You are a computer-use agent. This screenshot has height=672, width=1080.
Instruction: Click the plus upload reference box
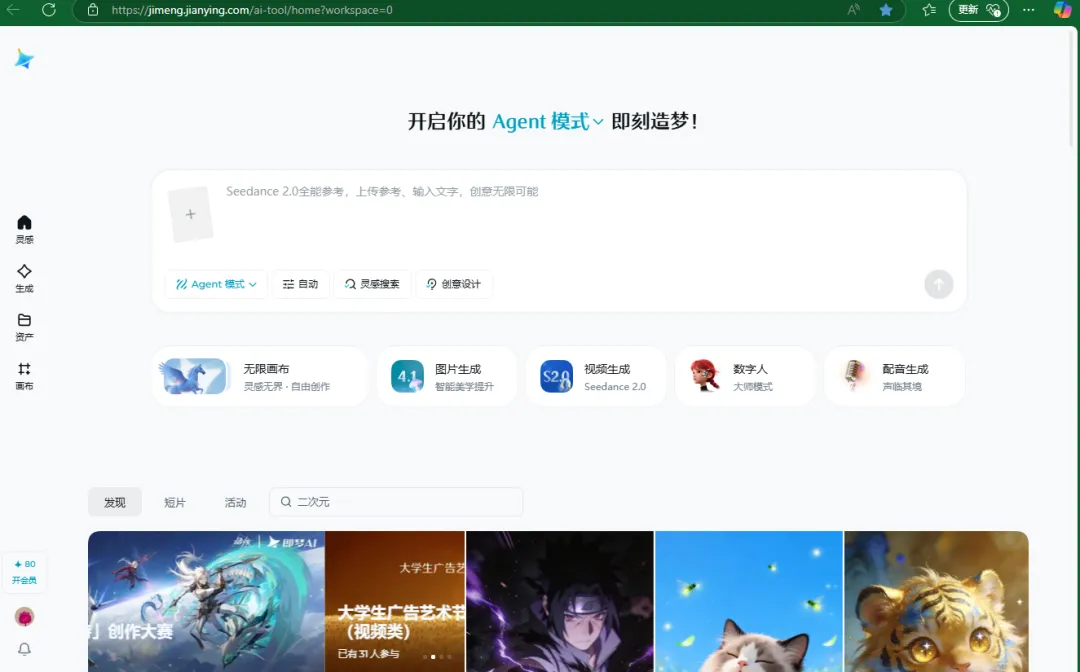[x=190, y=214]
